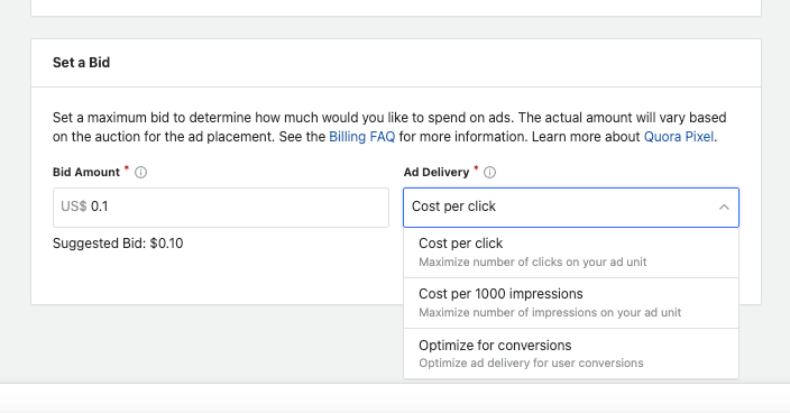Screen dimensions: 790x413
Task: Click the Optimize ad delivery for user conversions description
Action: click(x=531, y=362)
